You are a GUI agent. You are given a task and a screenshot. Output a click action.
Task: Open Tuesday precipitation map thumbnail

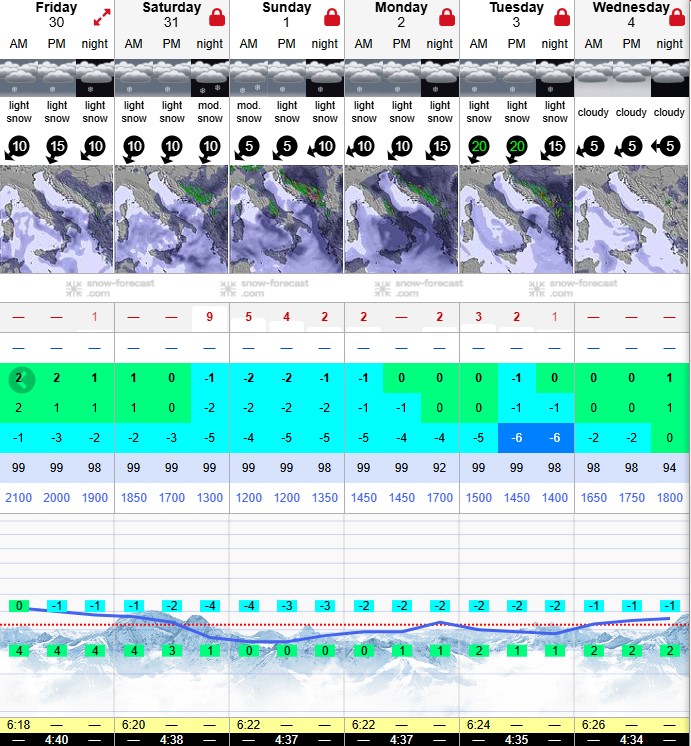[x=516, y=219]
